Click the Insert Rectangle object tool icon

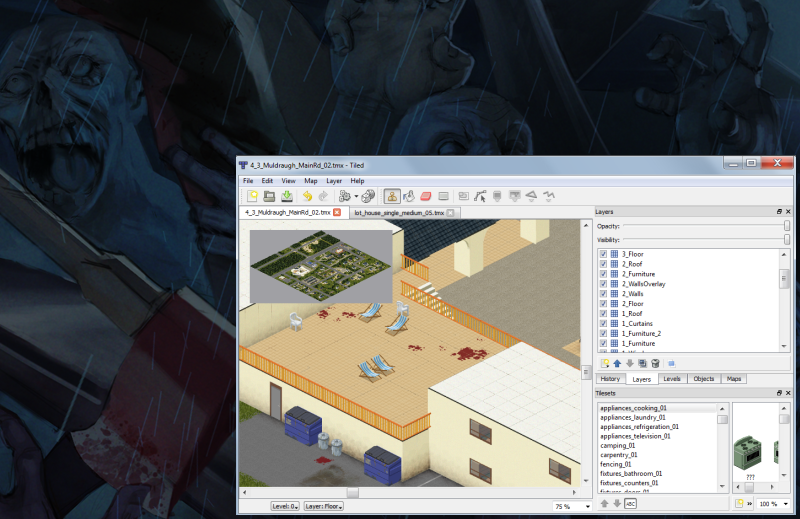coord(497,196)
